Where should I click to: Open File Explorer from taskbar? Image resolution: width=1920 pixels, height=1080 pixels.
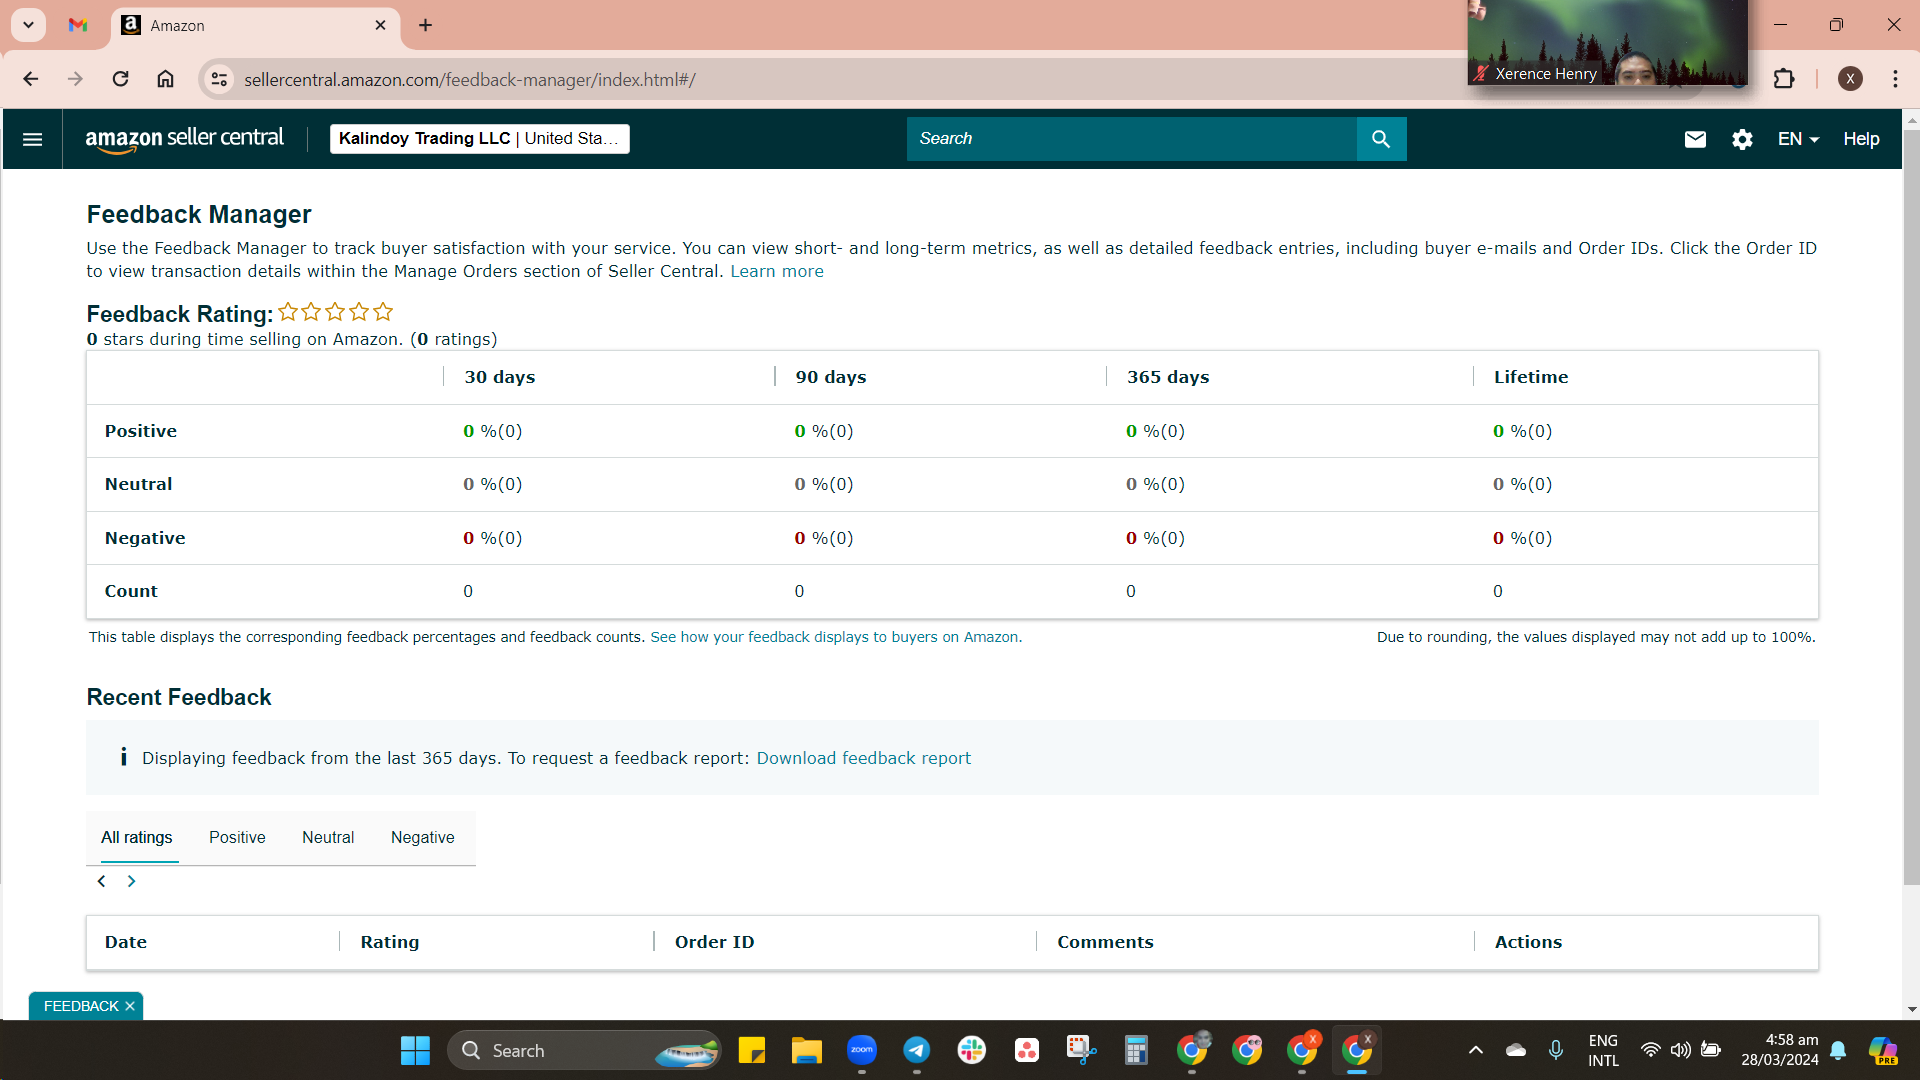[807, 1051]
